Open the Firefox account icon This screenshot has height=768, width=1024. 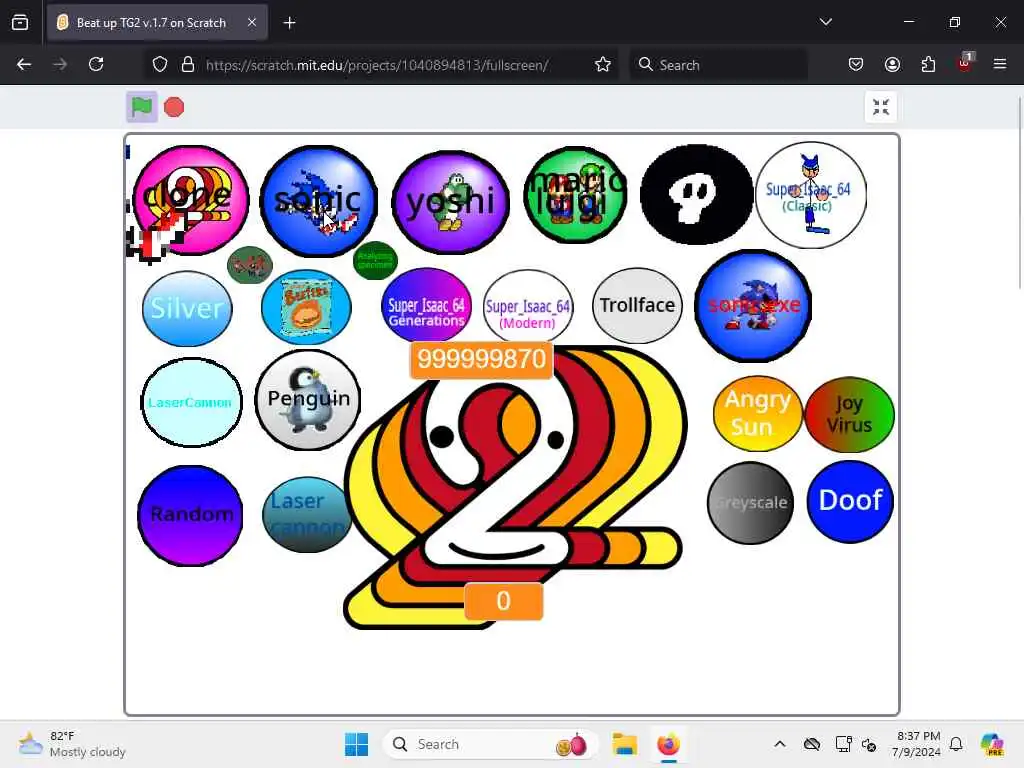click(892, 64)
